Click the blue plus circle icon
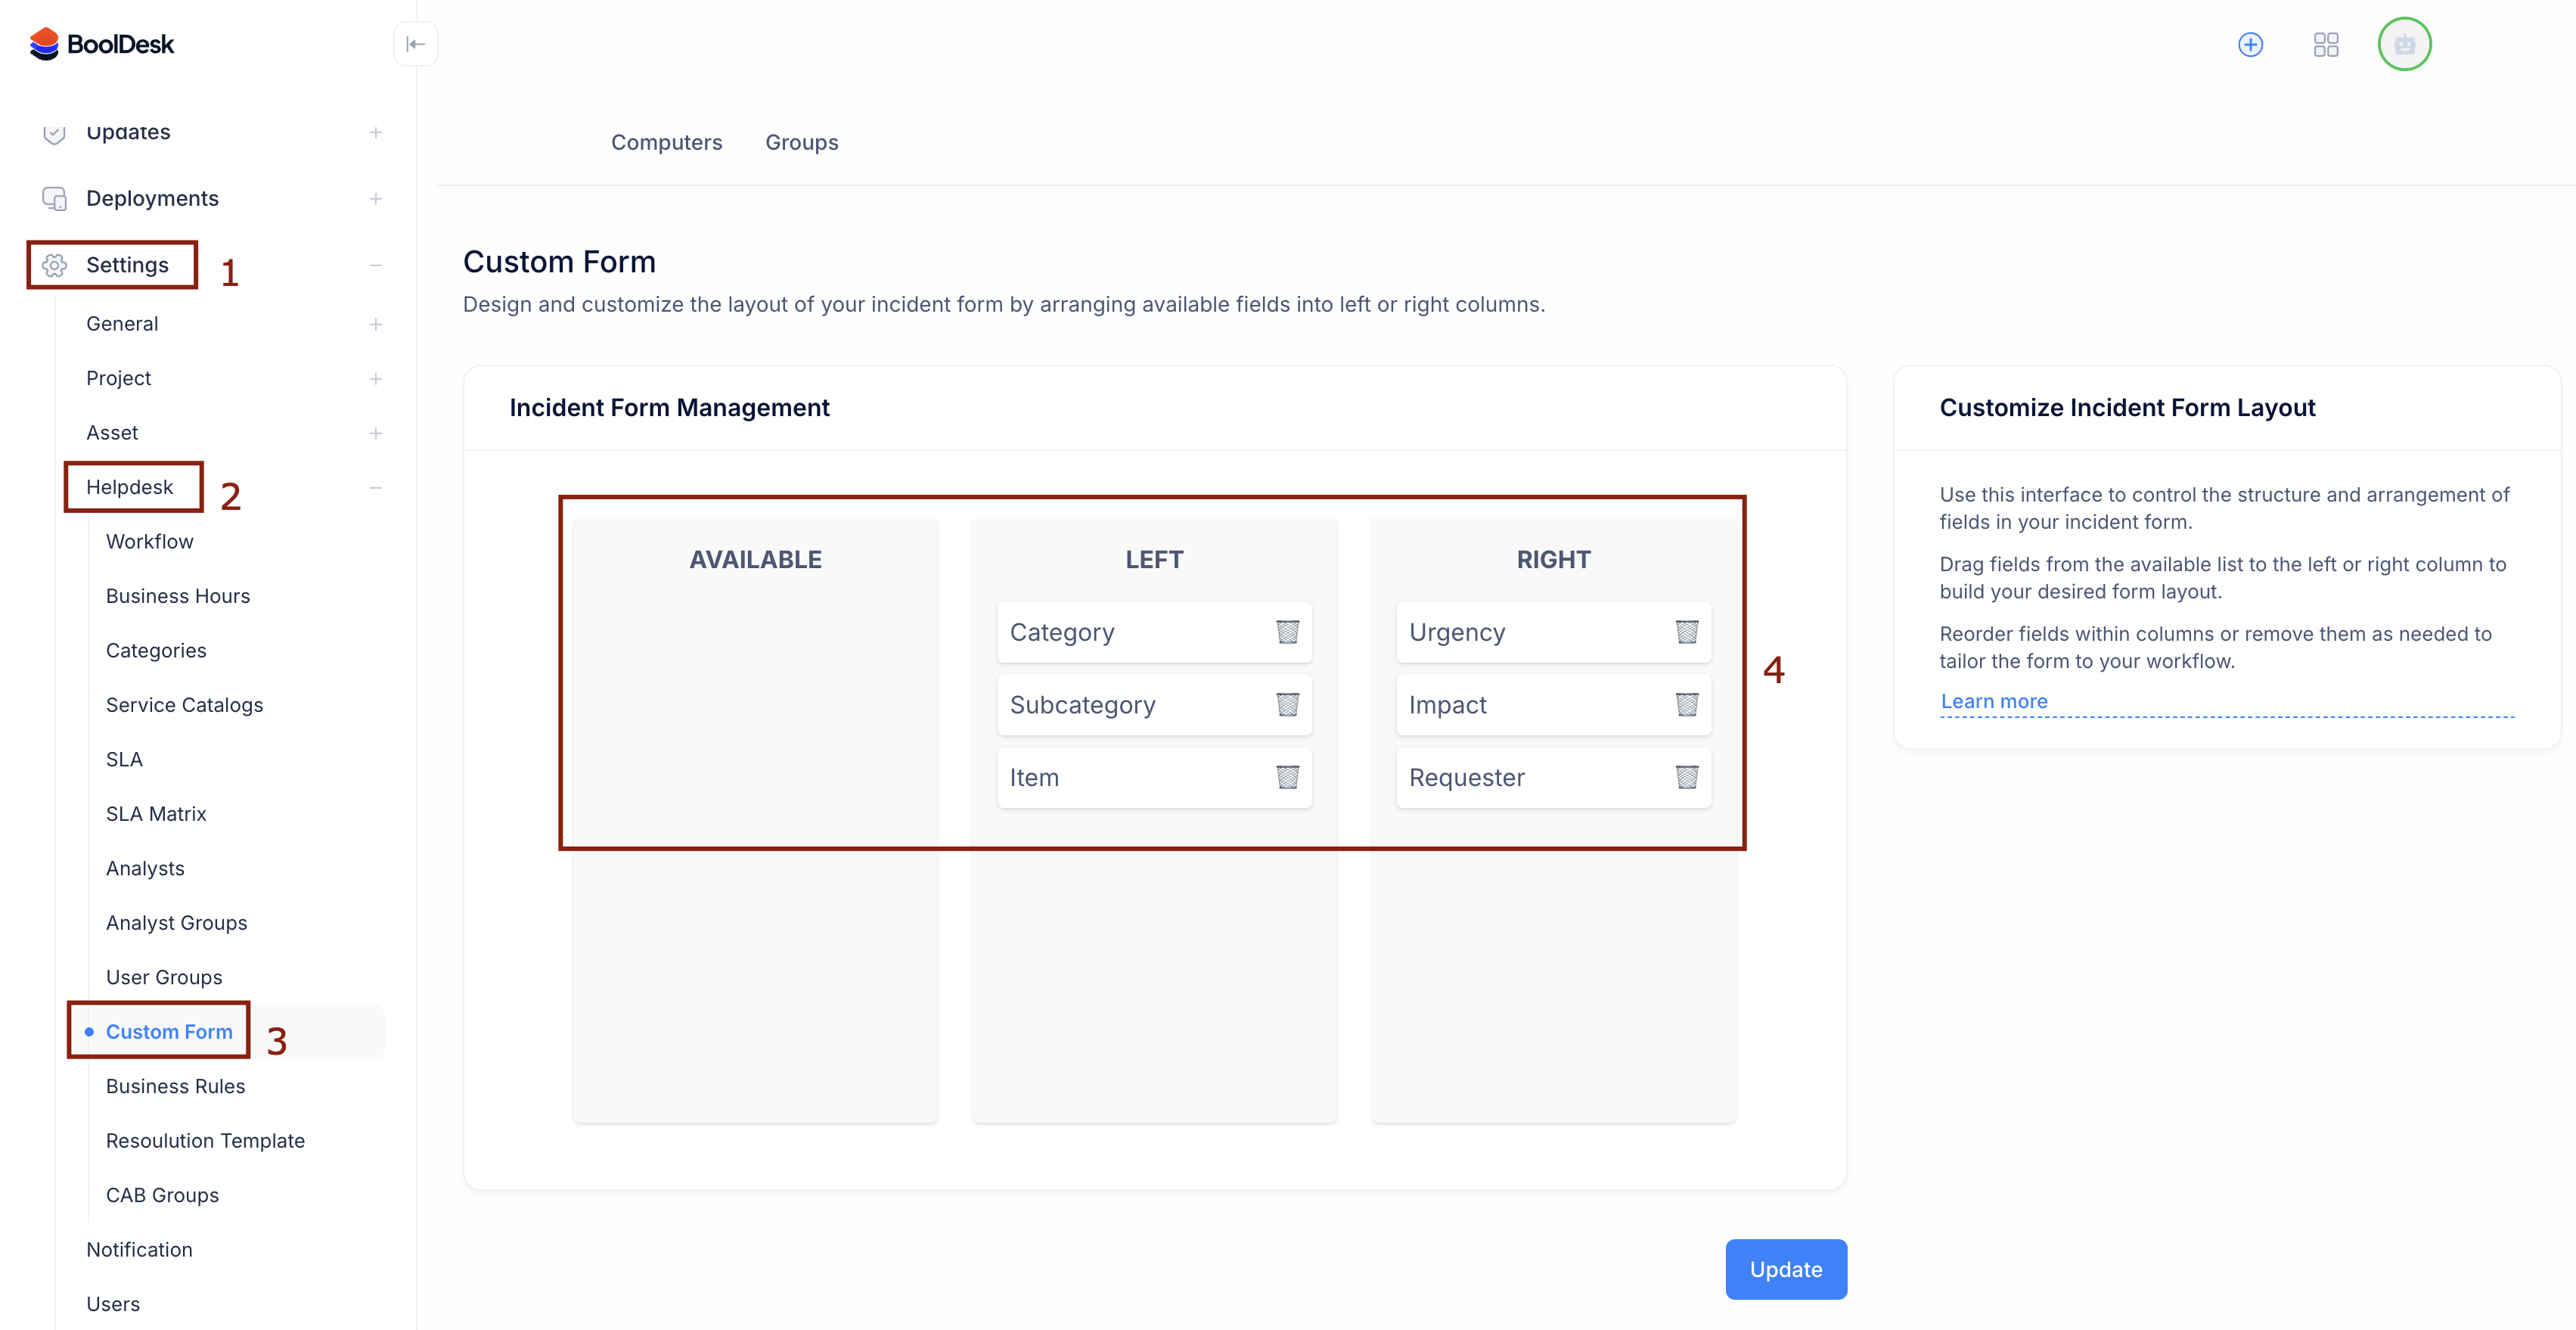 tap(2250, 44)
